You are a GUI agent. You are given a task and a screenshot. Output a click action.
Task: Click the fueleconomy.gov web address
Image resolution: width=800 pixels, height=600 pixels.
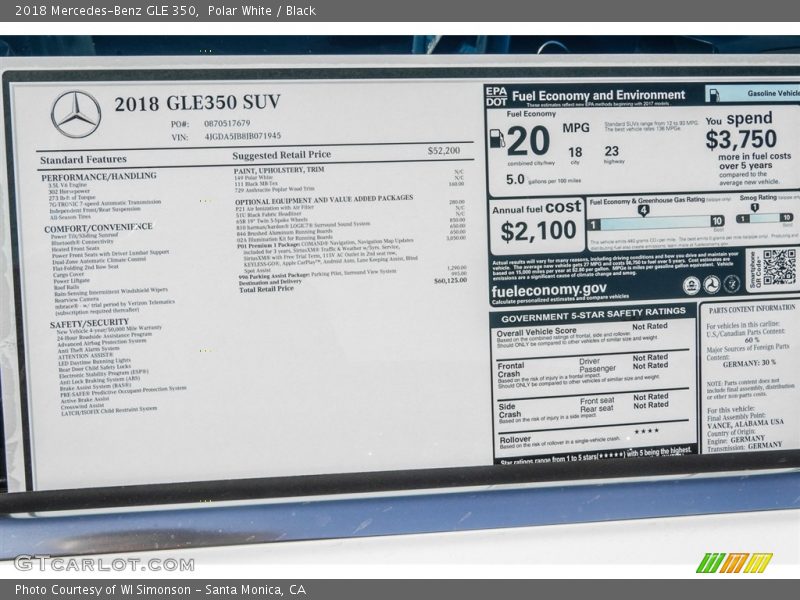coord(549,290)
